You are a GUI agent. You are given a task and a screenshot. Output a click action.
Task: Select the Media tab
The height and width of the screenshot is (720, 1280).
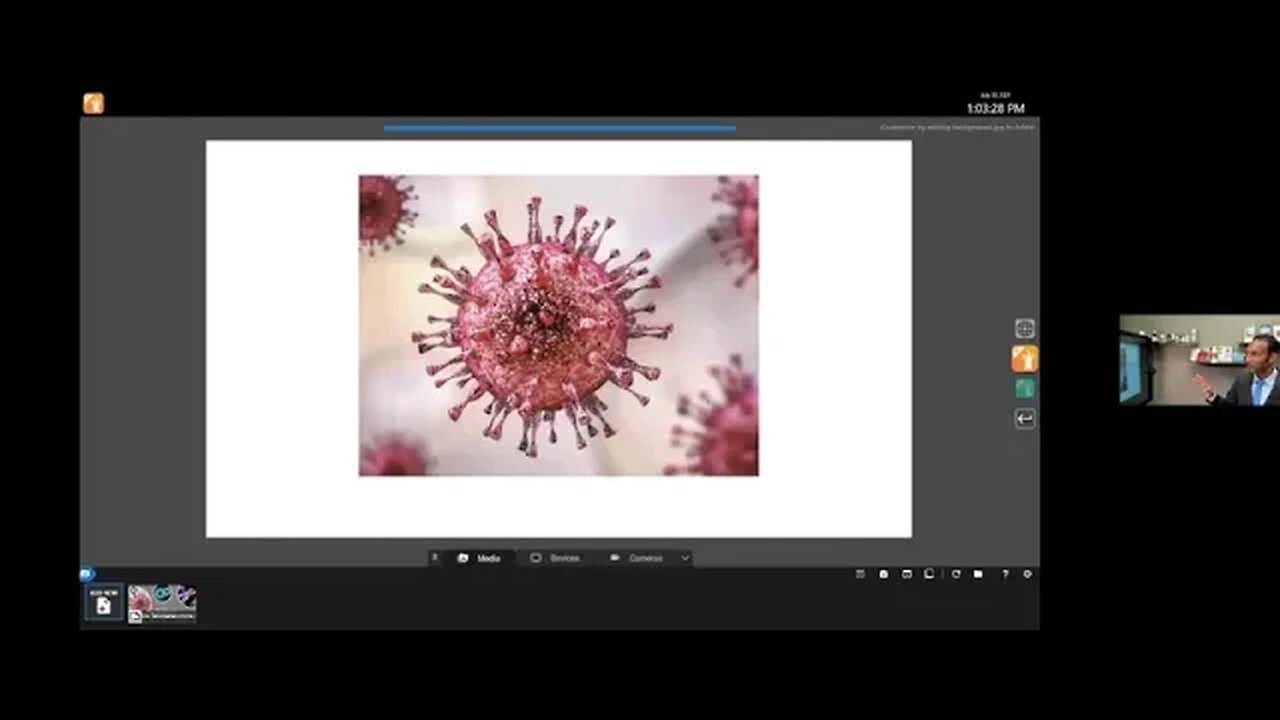(x=479, y=558)
